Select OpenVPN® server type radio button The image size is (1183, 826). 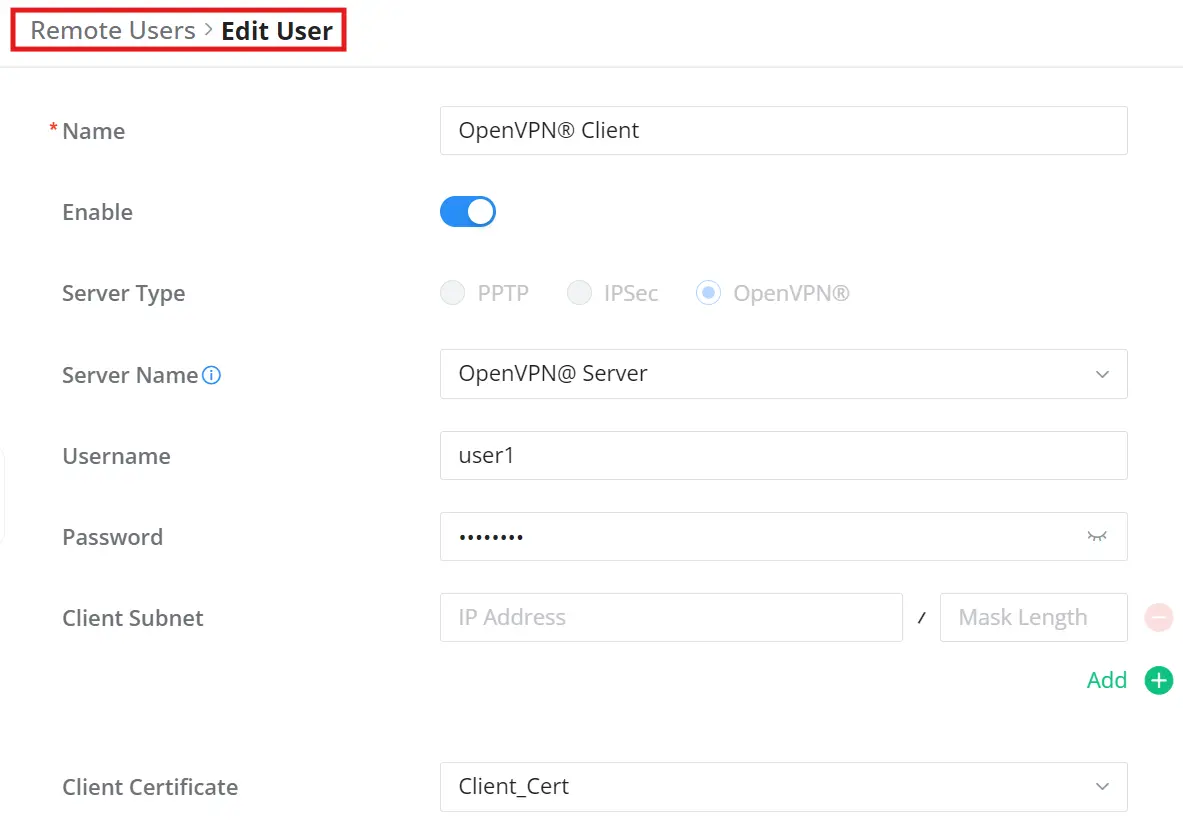tap(708, 293)
